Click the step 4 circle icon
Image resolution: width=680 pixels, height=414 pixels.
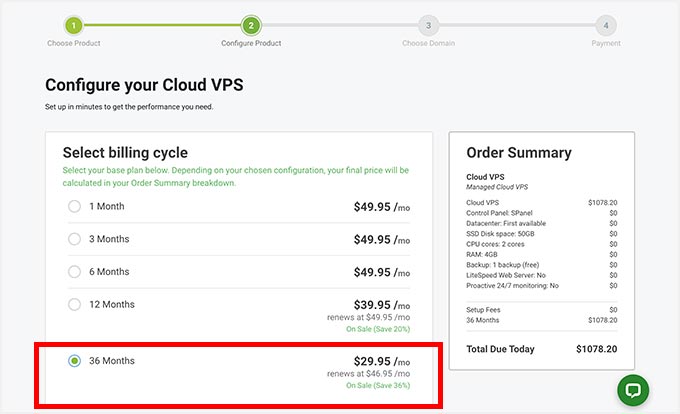click(x=605, y=25)
